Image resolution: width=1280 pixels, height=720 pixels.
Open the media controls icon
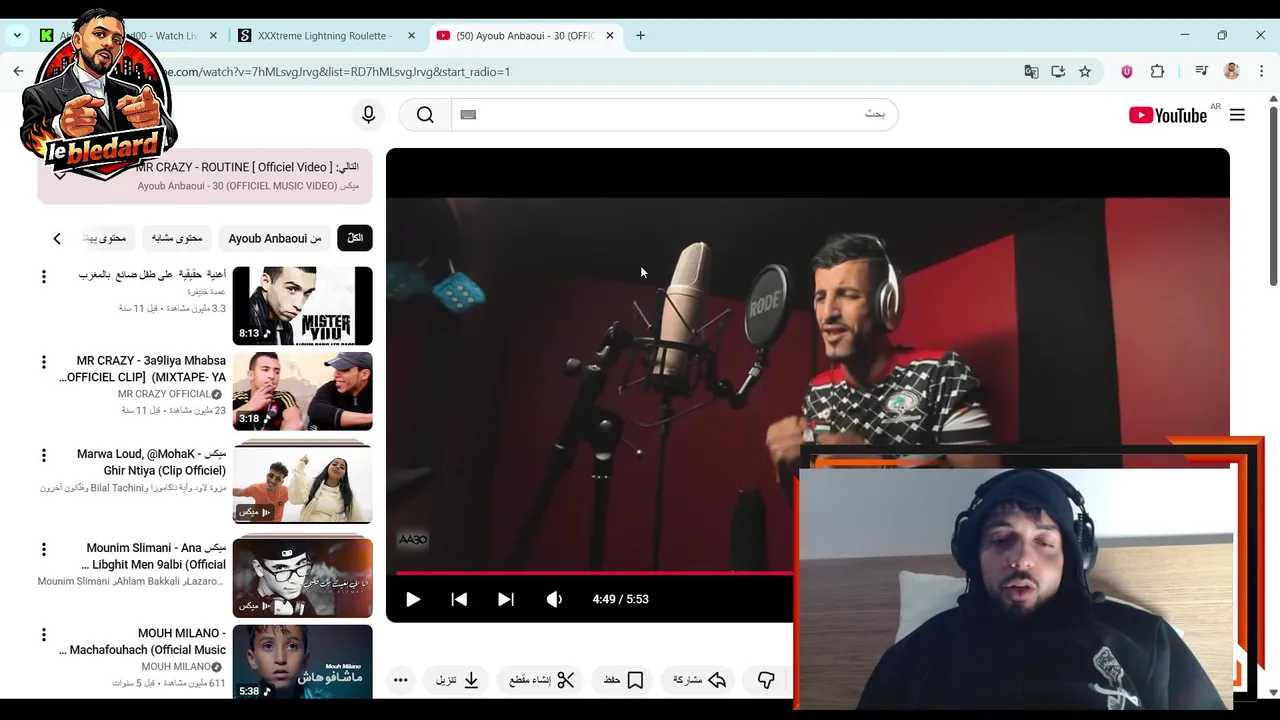pos(1202,72)
